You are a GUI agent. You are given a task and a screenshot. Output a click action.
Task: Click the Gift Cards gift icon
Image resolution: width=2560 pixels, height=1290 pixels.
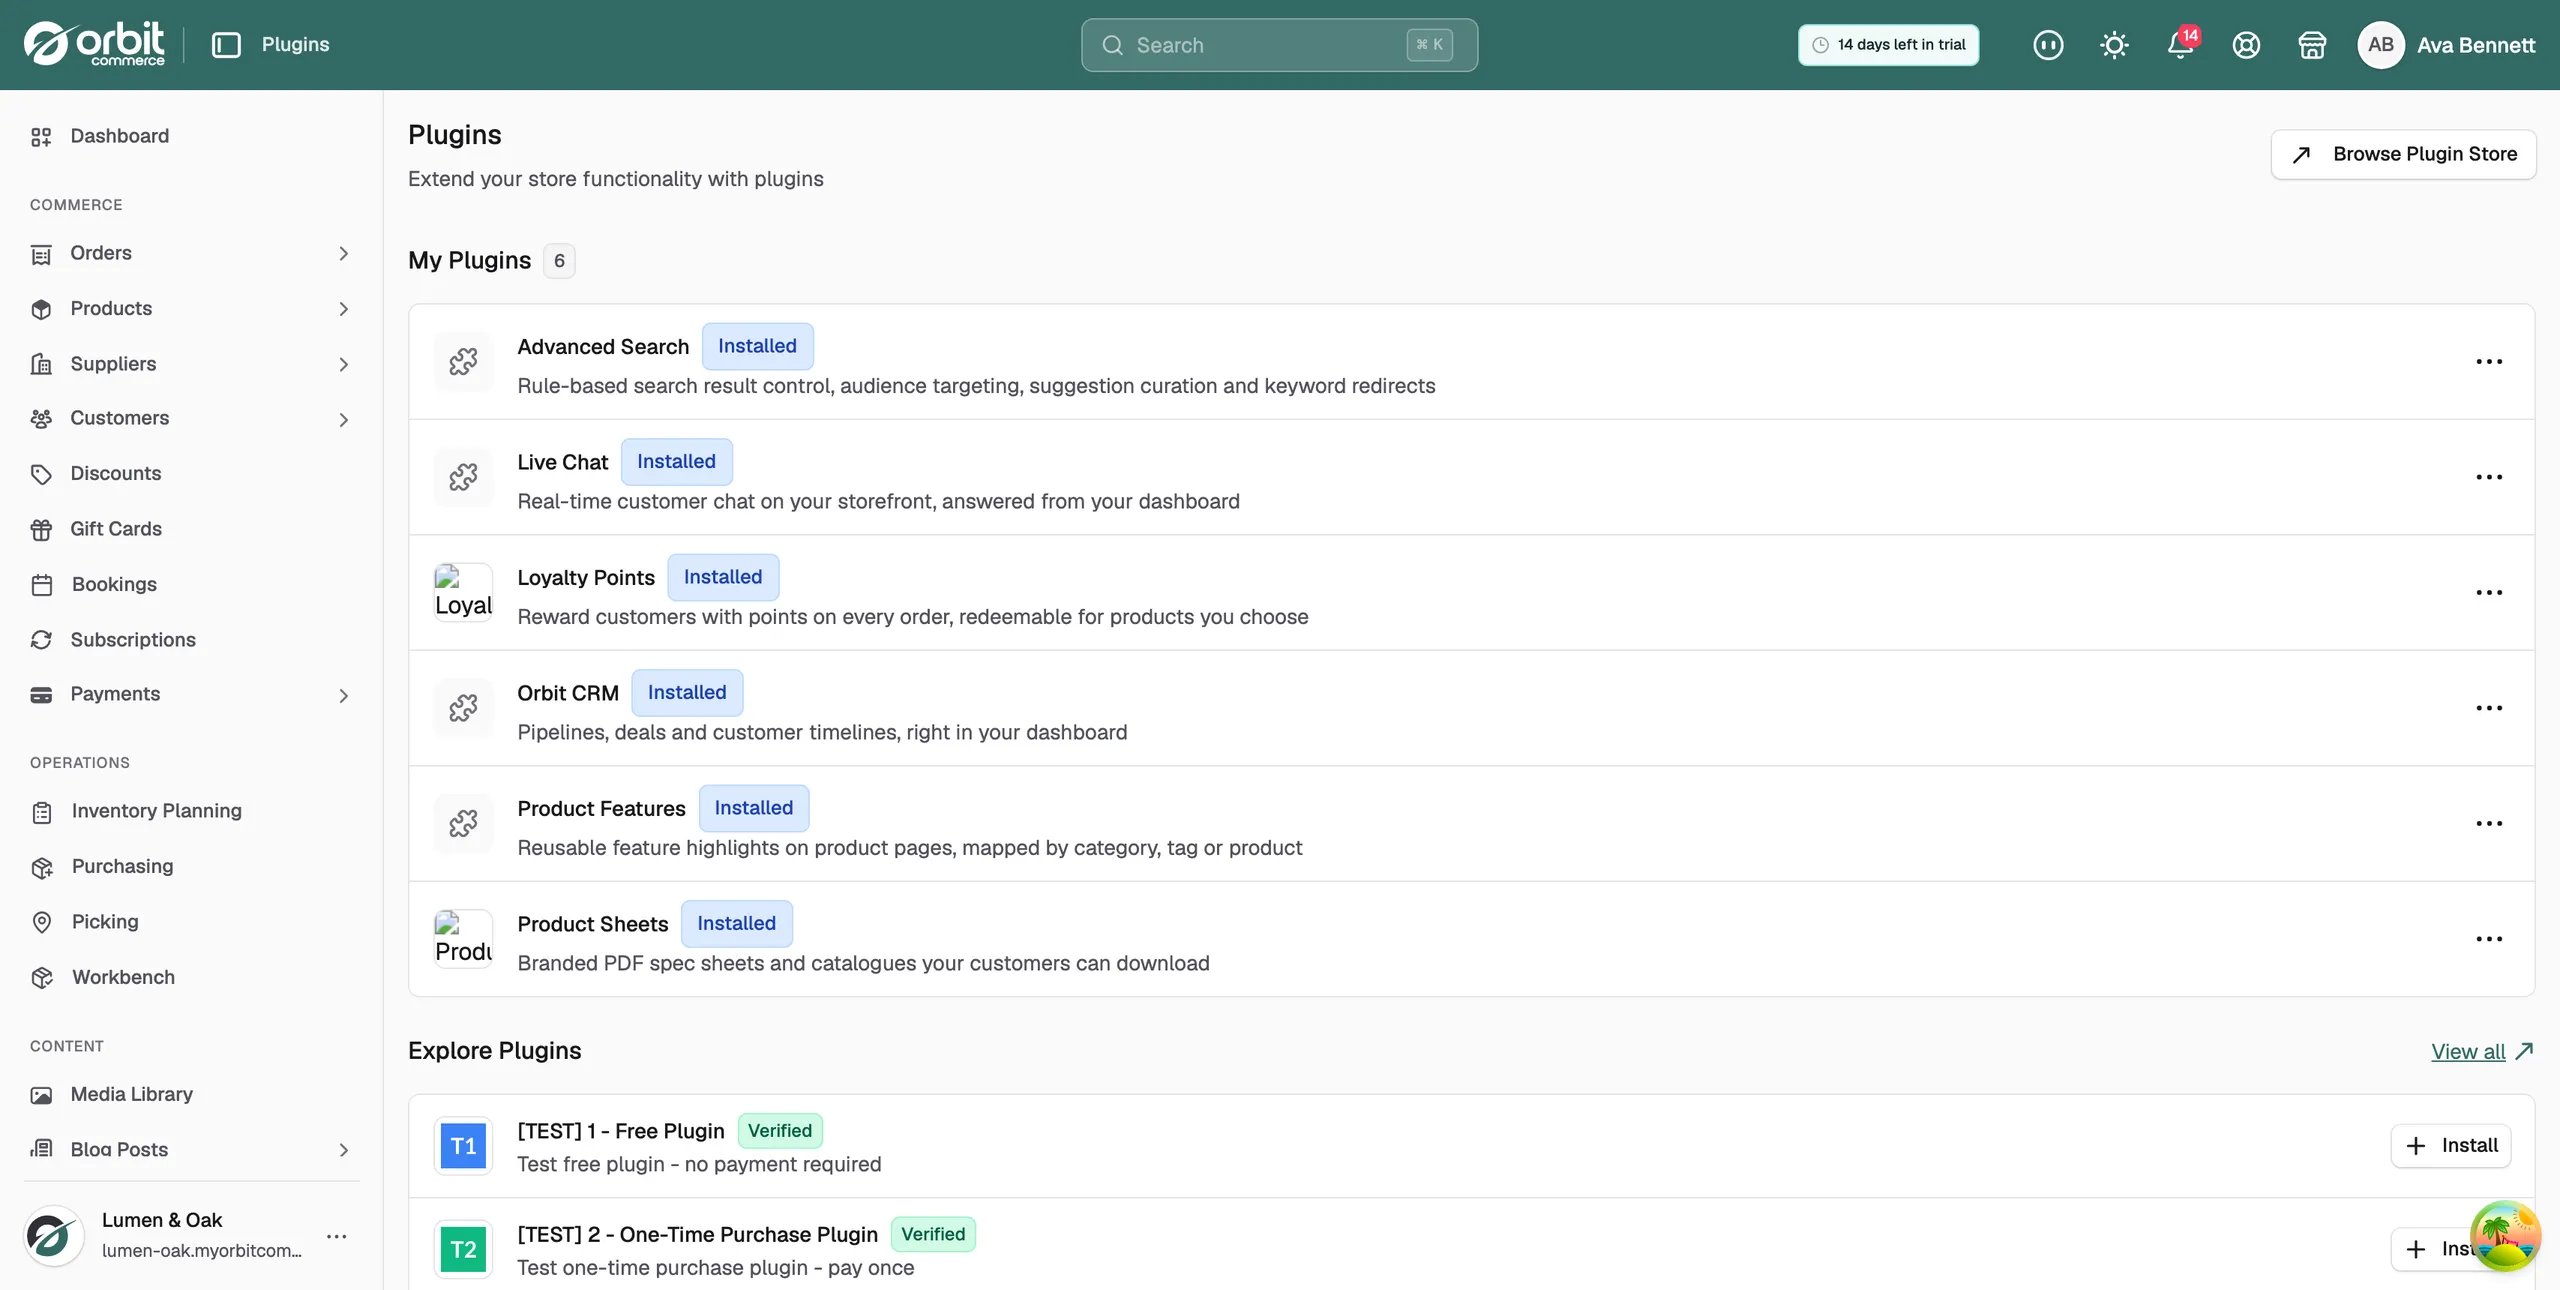41,529
